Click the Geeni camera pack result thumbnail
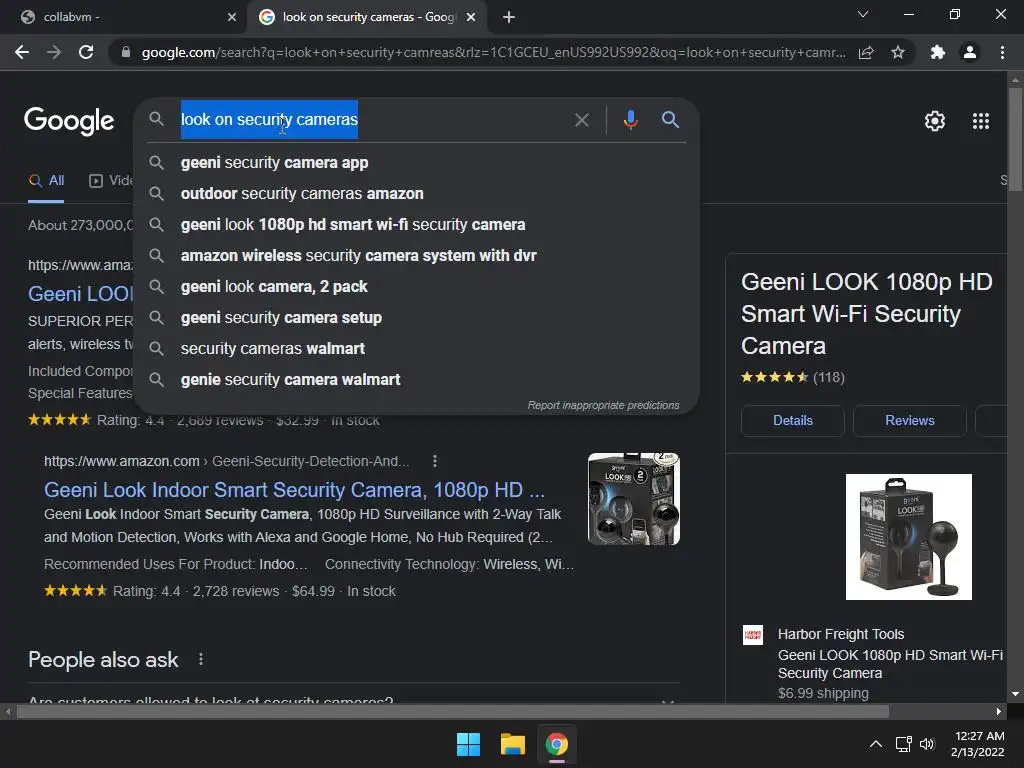This screenshot has width=1024, height=768. (x=633, y=498)
